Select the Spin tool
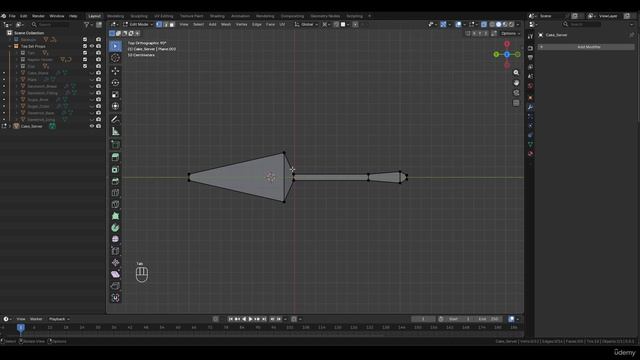The width and height of the screenshot is (640, 360). click(115, 228)
